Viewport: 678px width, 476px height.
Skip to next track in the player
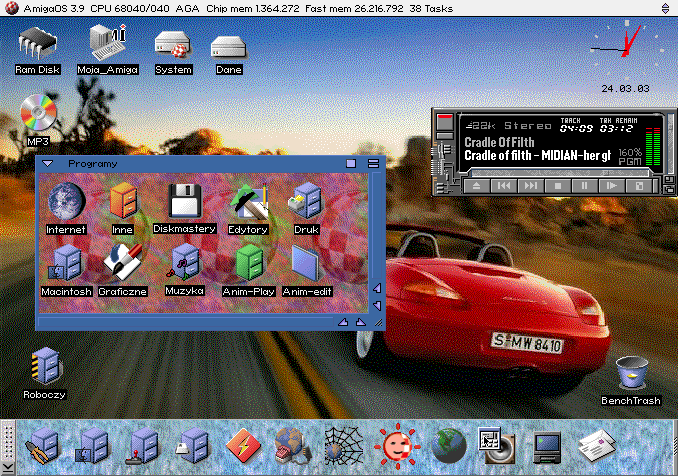[x=531, y=186]
